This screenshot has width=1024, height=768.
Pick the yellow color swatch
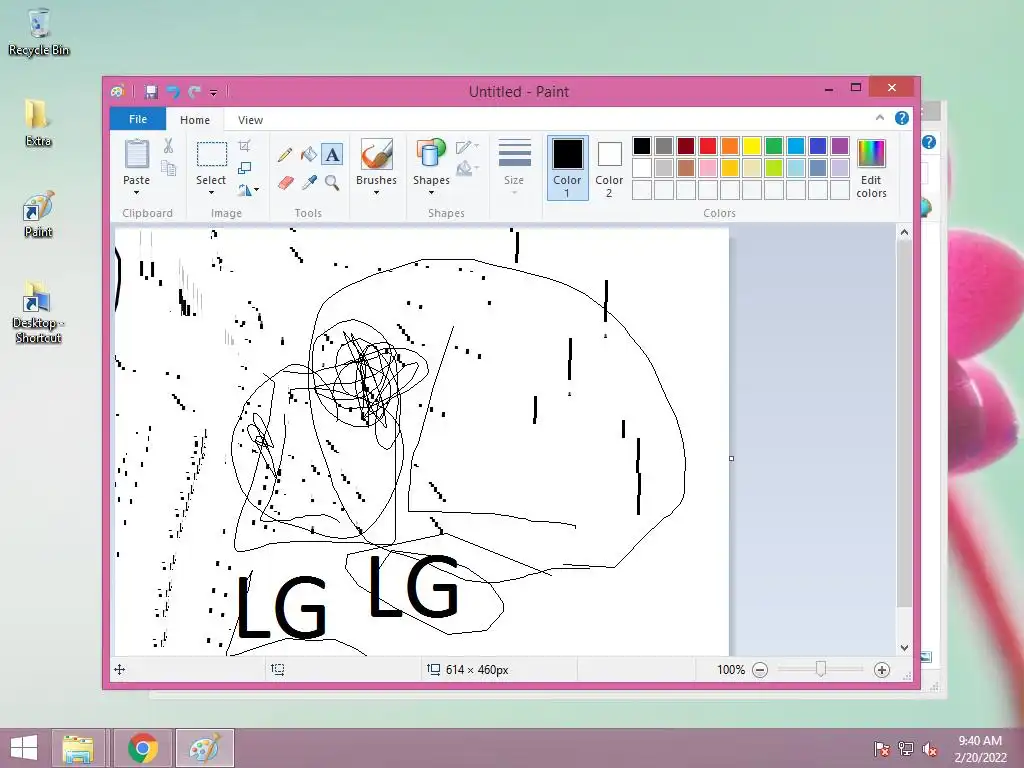[x=752, y=146]
